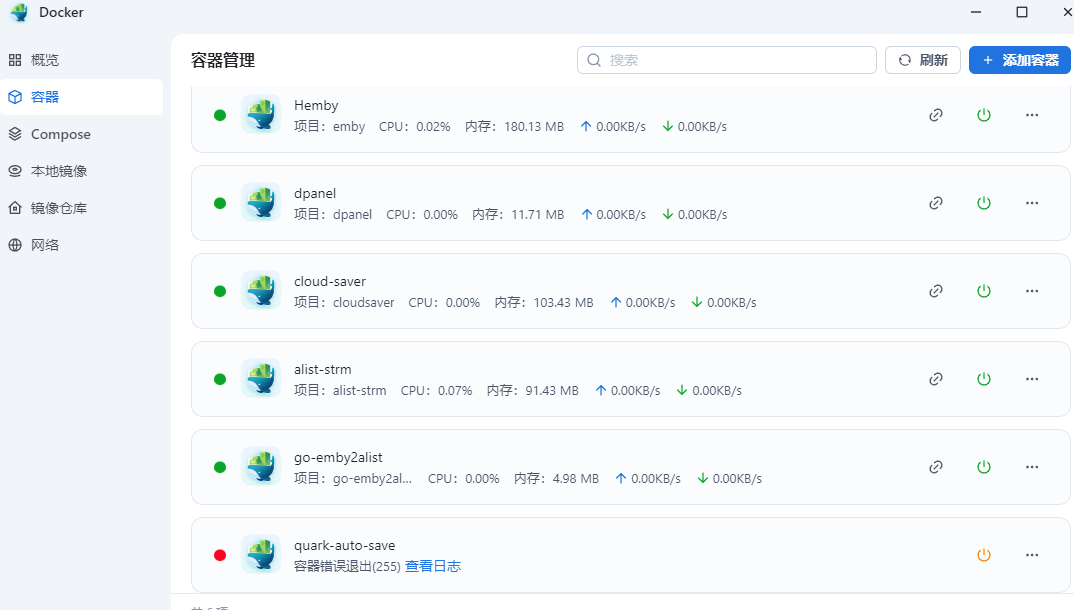Open the link icon for go-emby2alist container
Screen dimensions: 1074x610
(x=936, y=467)
